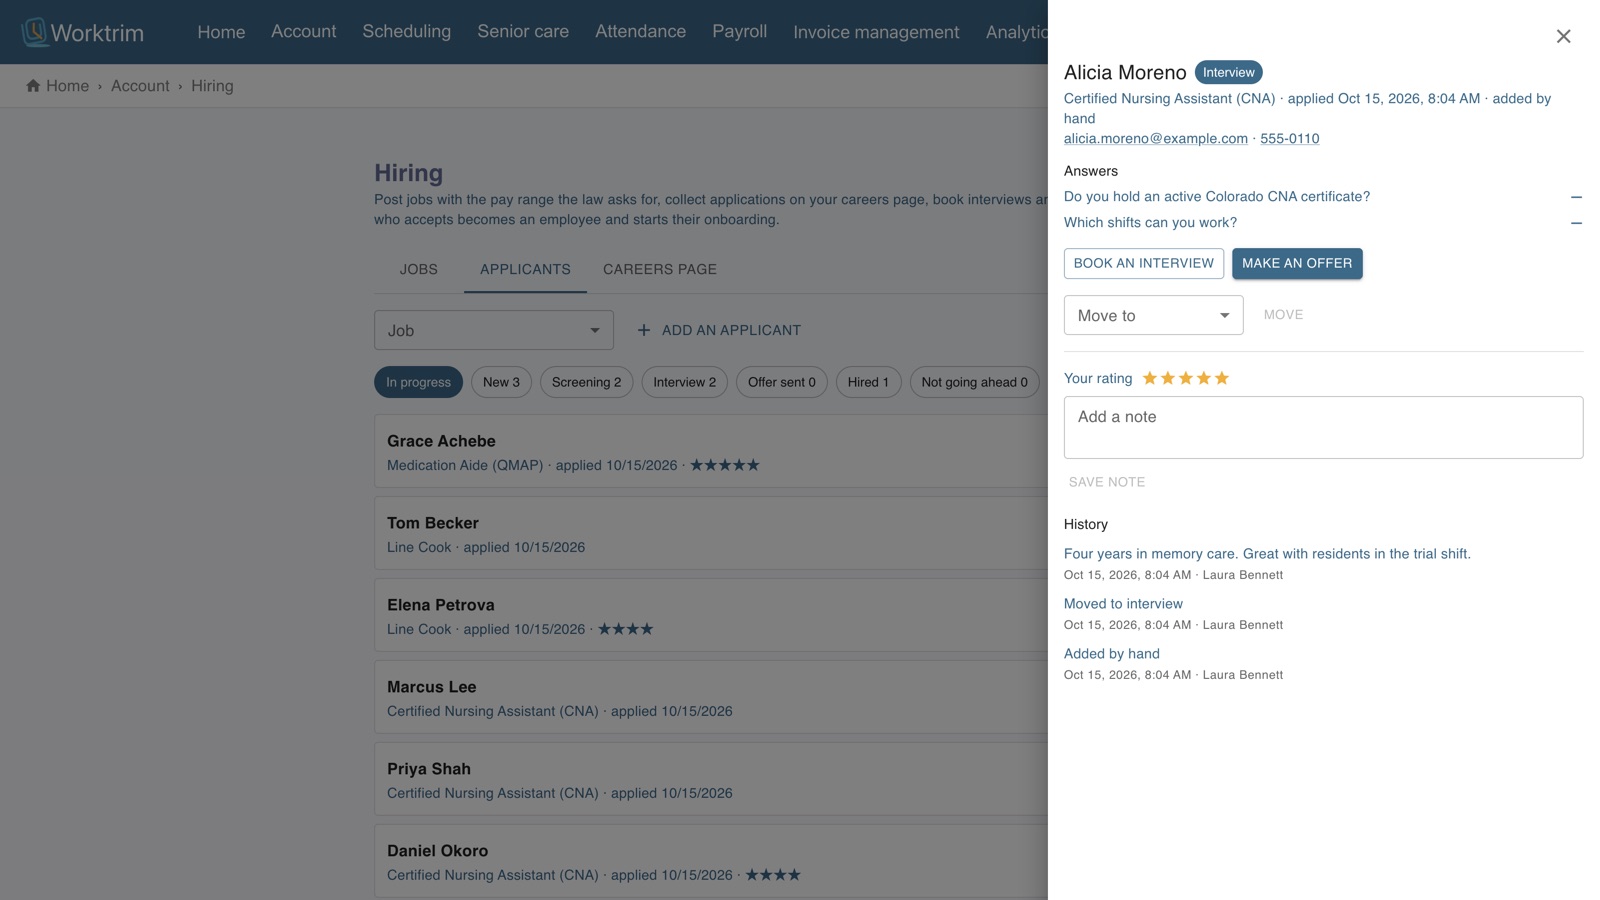This screenshot has height=900, width=1600.
Task: Select the Interview 2 filter chip
Action: pos(684,382)
